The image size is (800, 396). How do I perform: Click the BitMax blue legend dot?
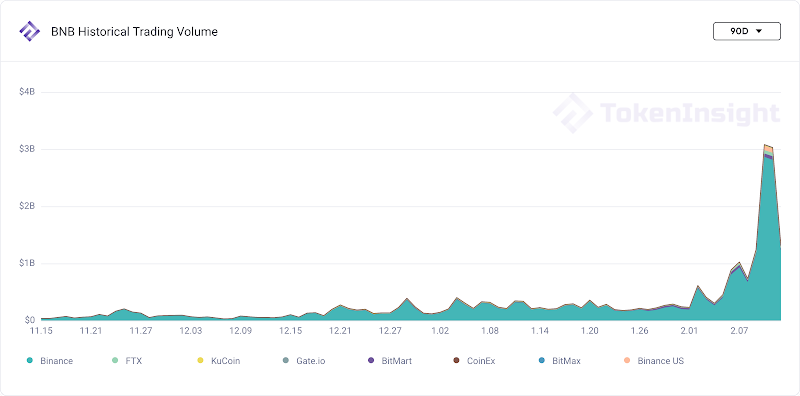click(x=542, y=361)
